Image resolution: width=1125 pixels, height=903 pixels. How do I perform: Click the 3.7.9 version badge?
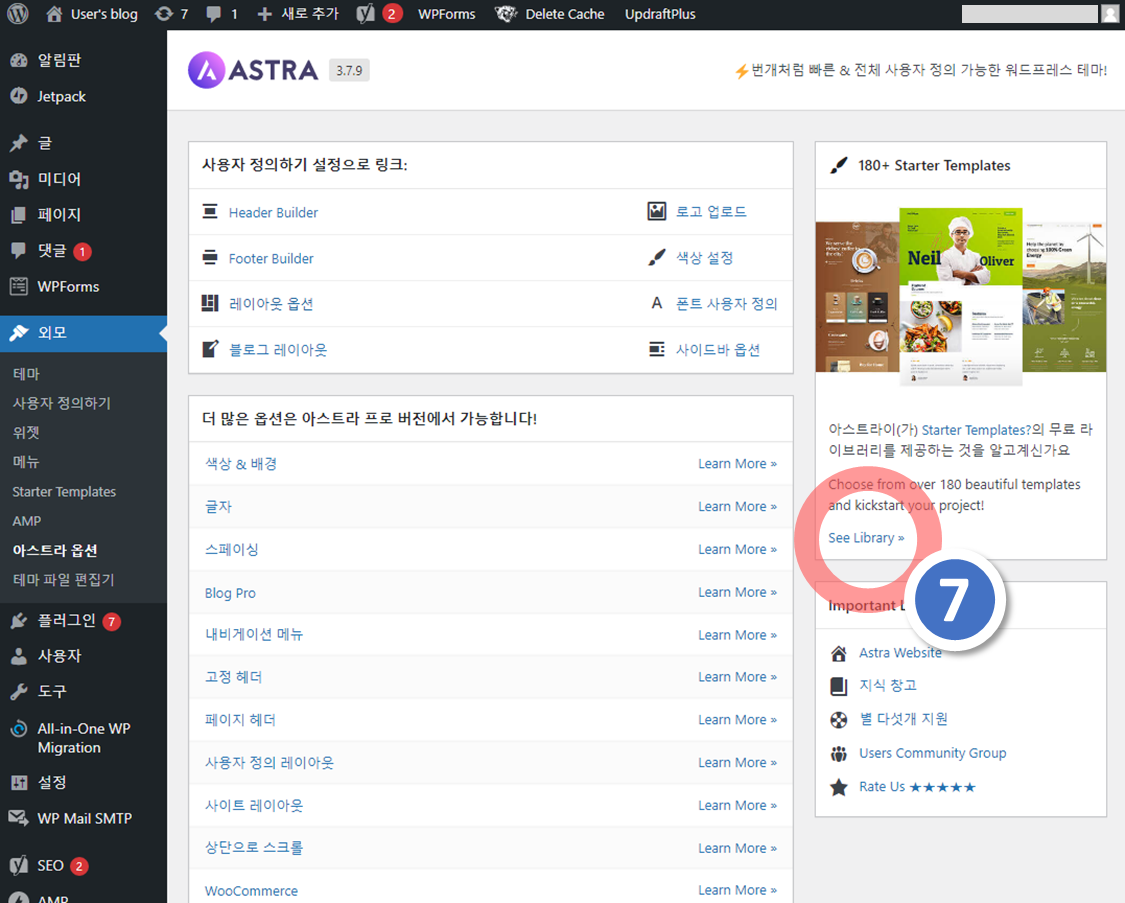(349, 70)
